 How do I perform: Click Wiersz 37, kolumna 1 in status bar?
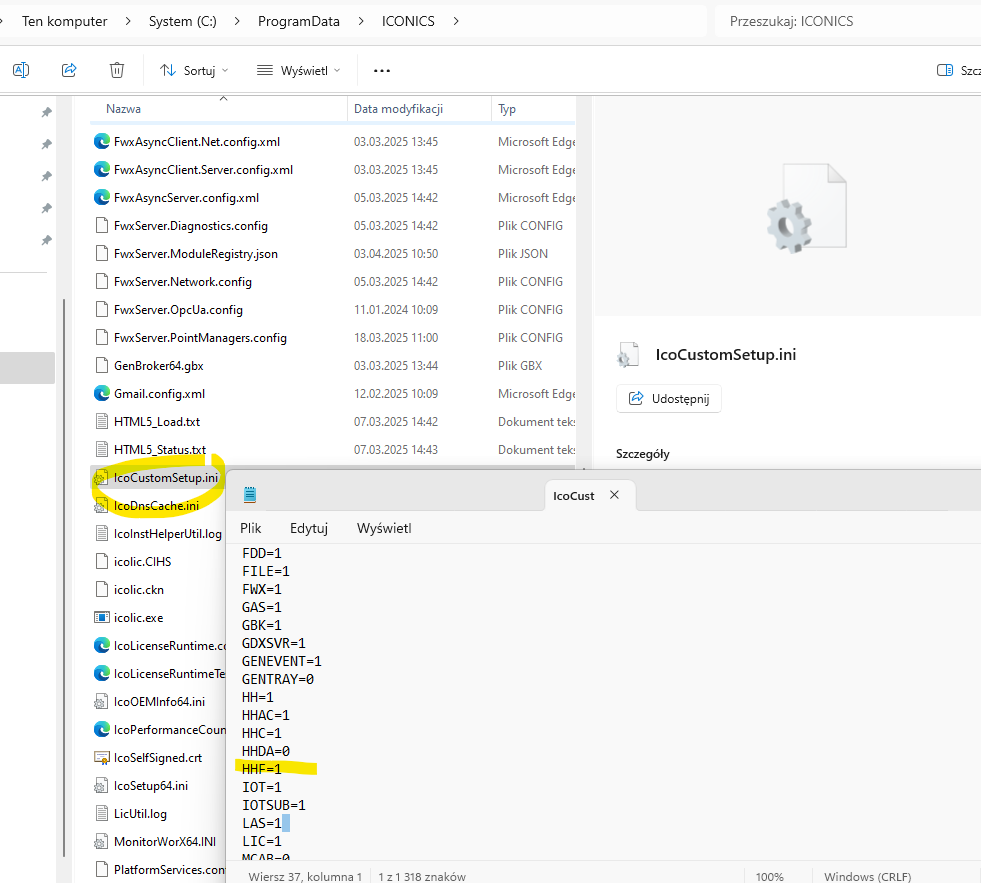(305, 877)
